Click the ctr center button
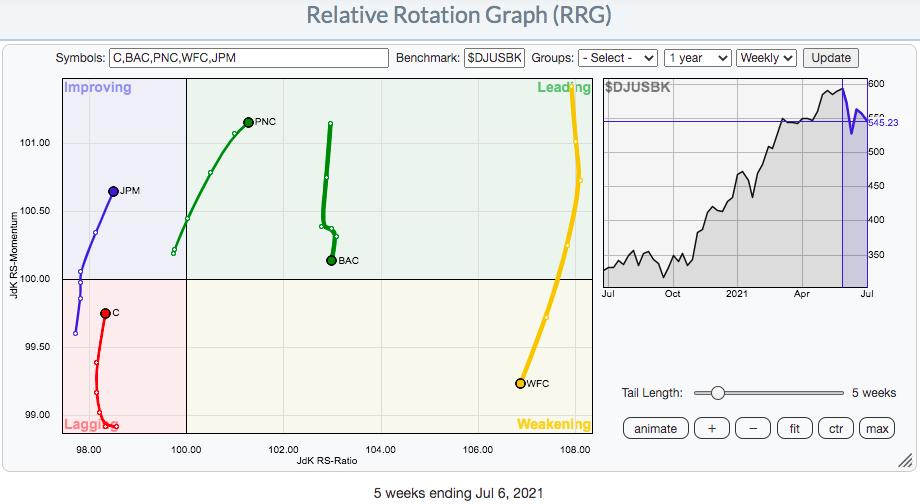This screenshot has width=920, height=504. point(835,429)
